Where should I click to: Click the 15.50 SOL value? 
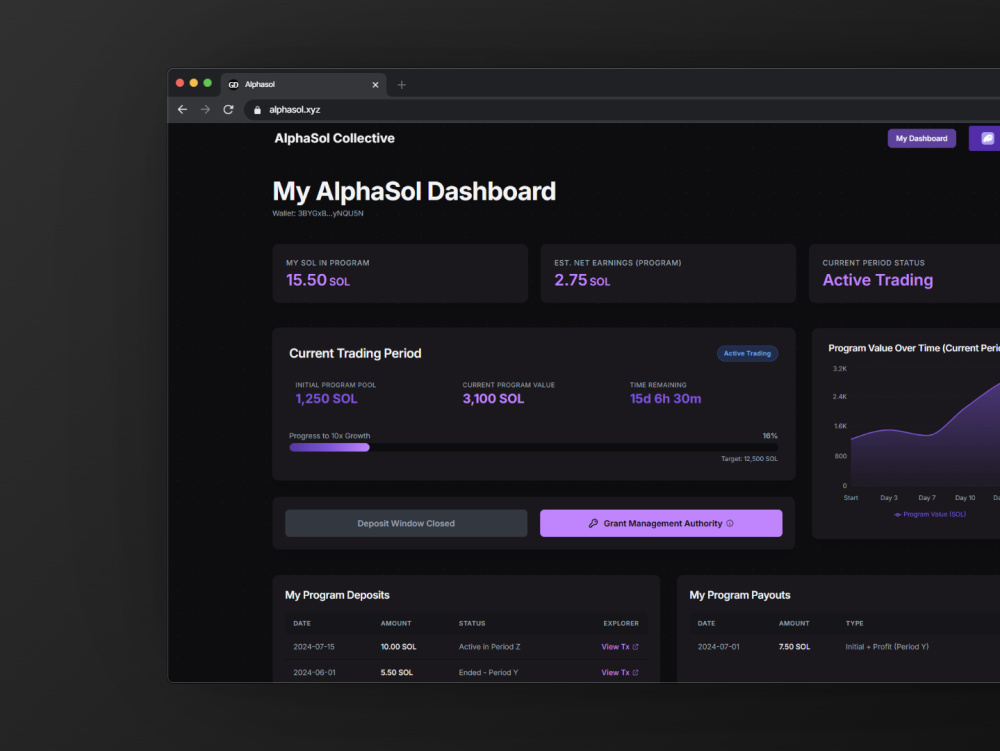318,280
